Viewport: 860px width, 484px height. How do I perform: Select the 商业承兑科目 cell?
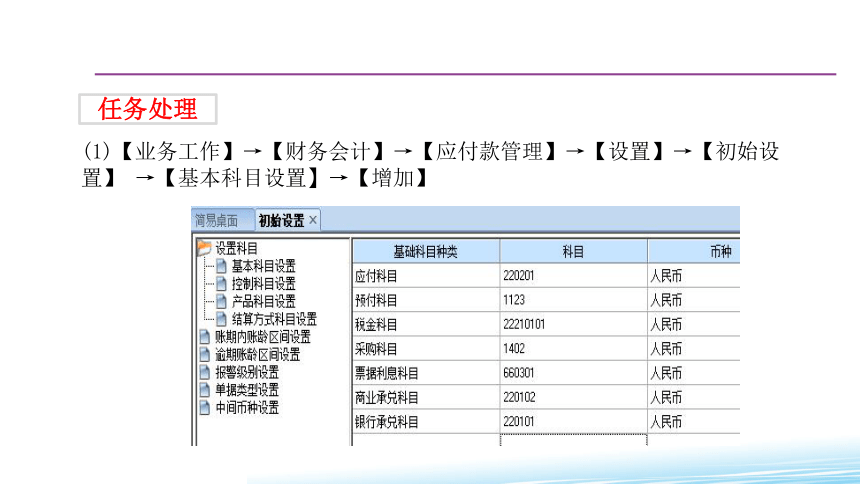coord(426,397)
